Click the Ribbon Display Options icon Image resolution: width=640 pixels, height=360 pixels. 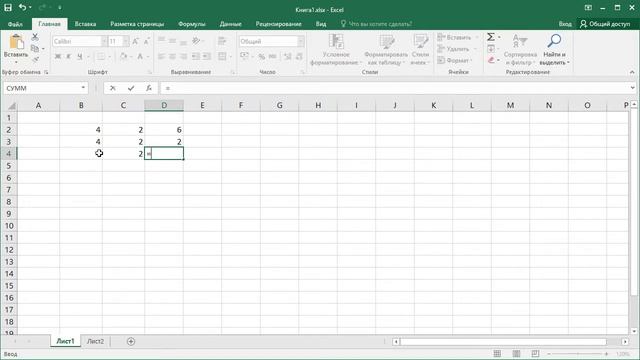[588, 8]
